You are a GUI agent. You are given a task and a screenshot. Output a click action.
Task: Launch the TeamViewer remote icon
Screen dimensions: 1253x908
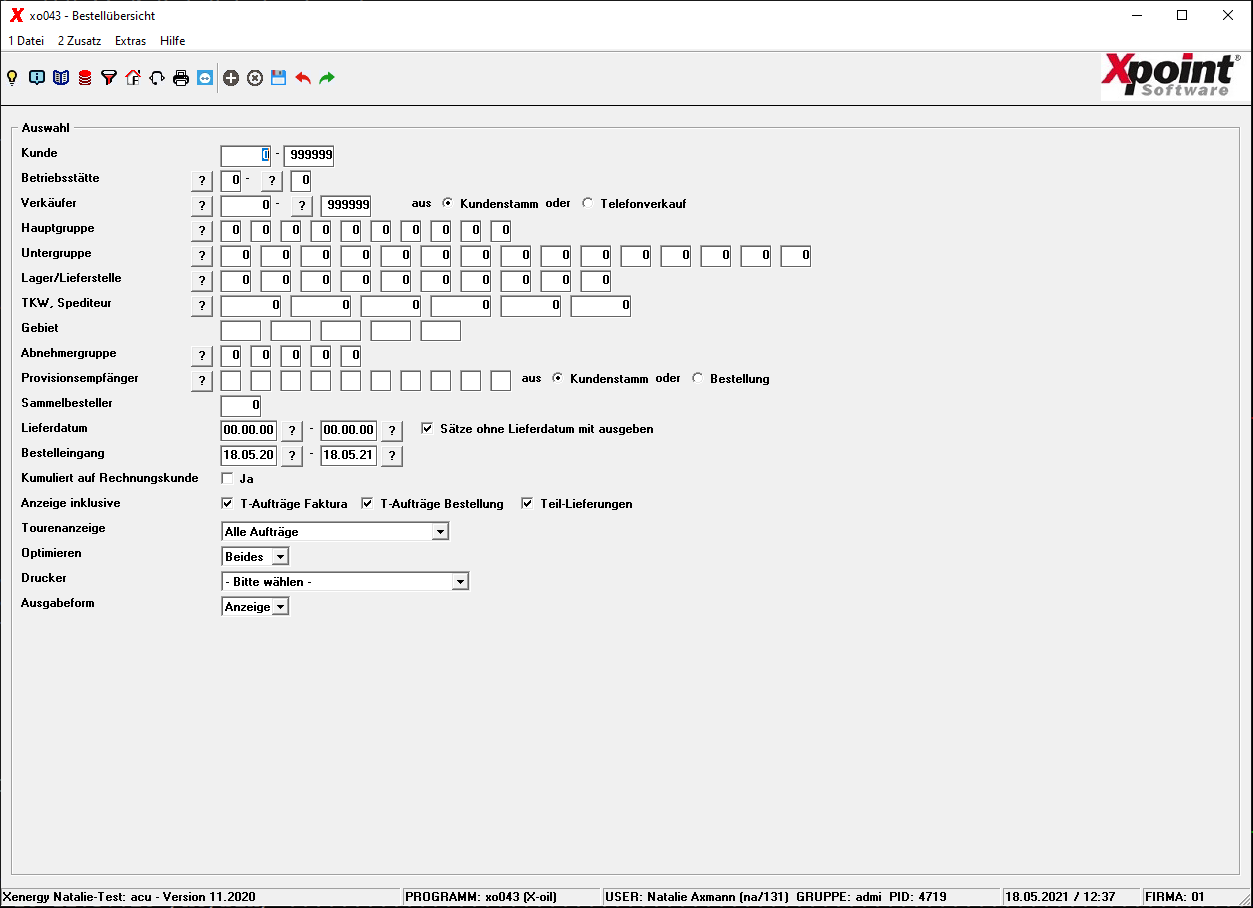[x=205, y=78]
